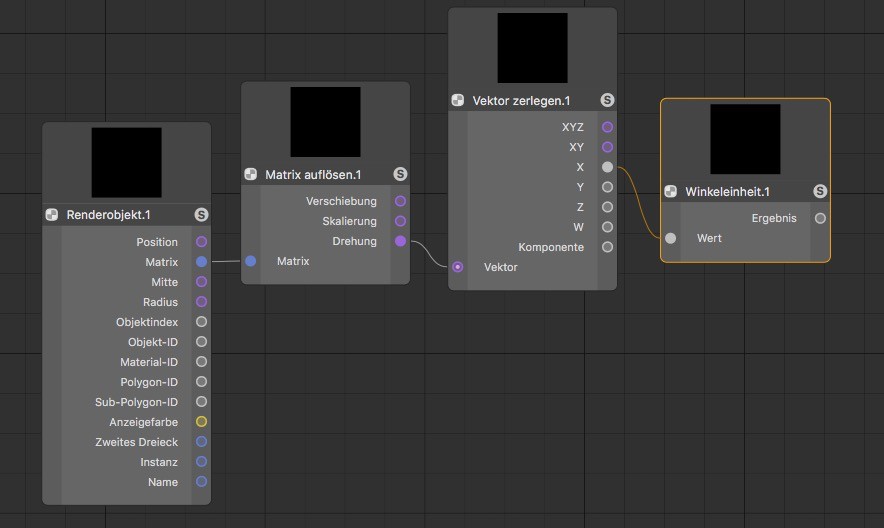
Task: Click the Wert input port on Winkeleinheit.1
Action: [671, 238]
